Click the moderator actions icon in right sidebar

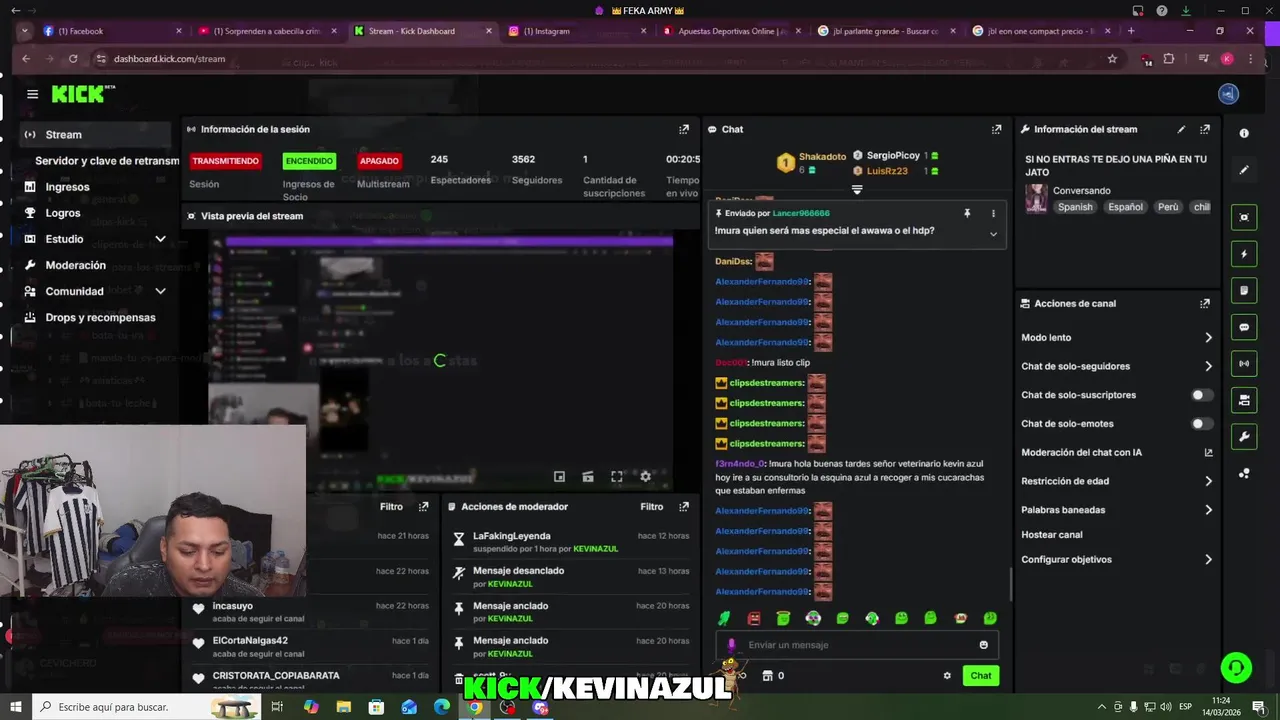[x=1244, y=400]
